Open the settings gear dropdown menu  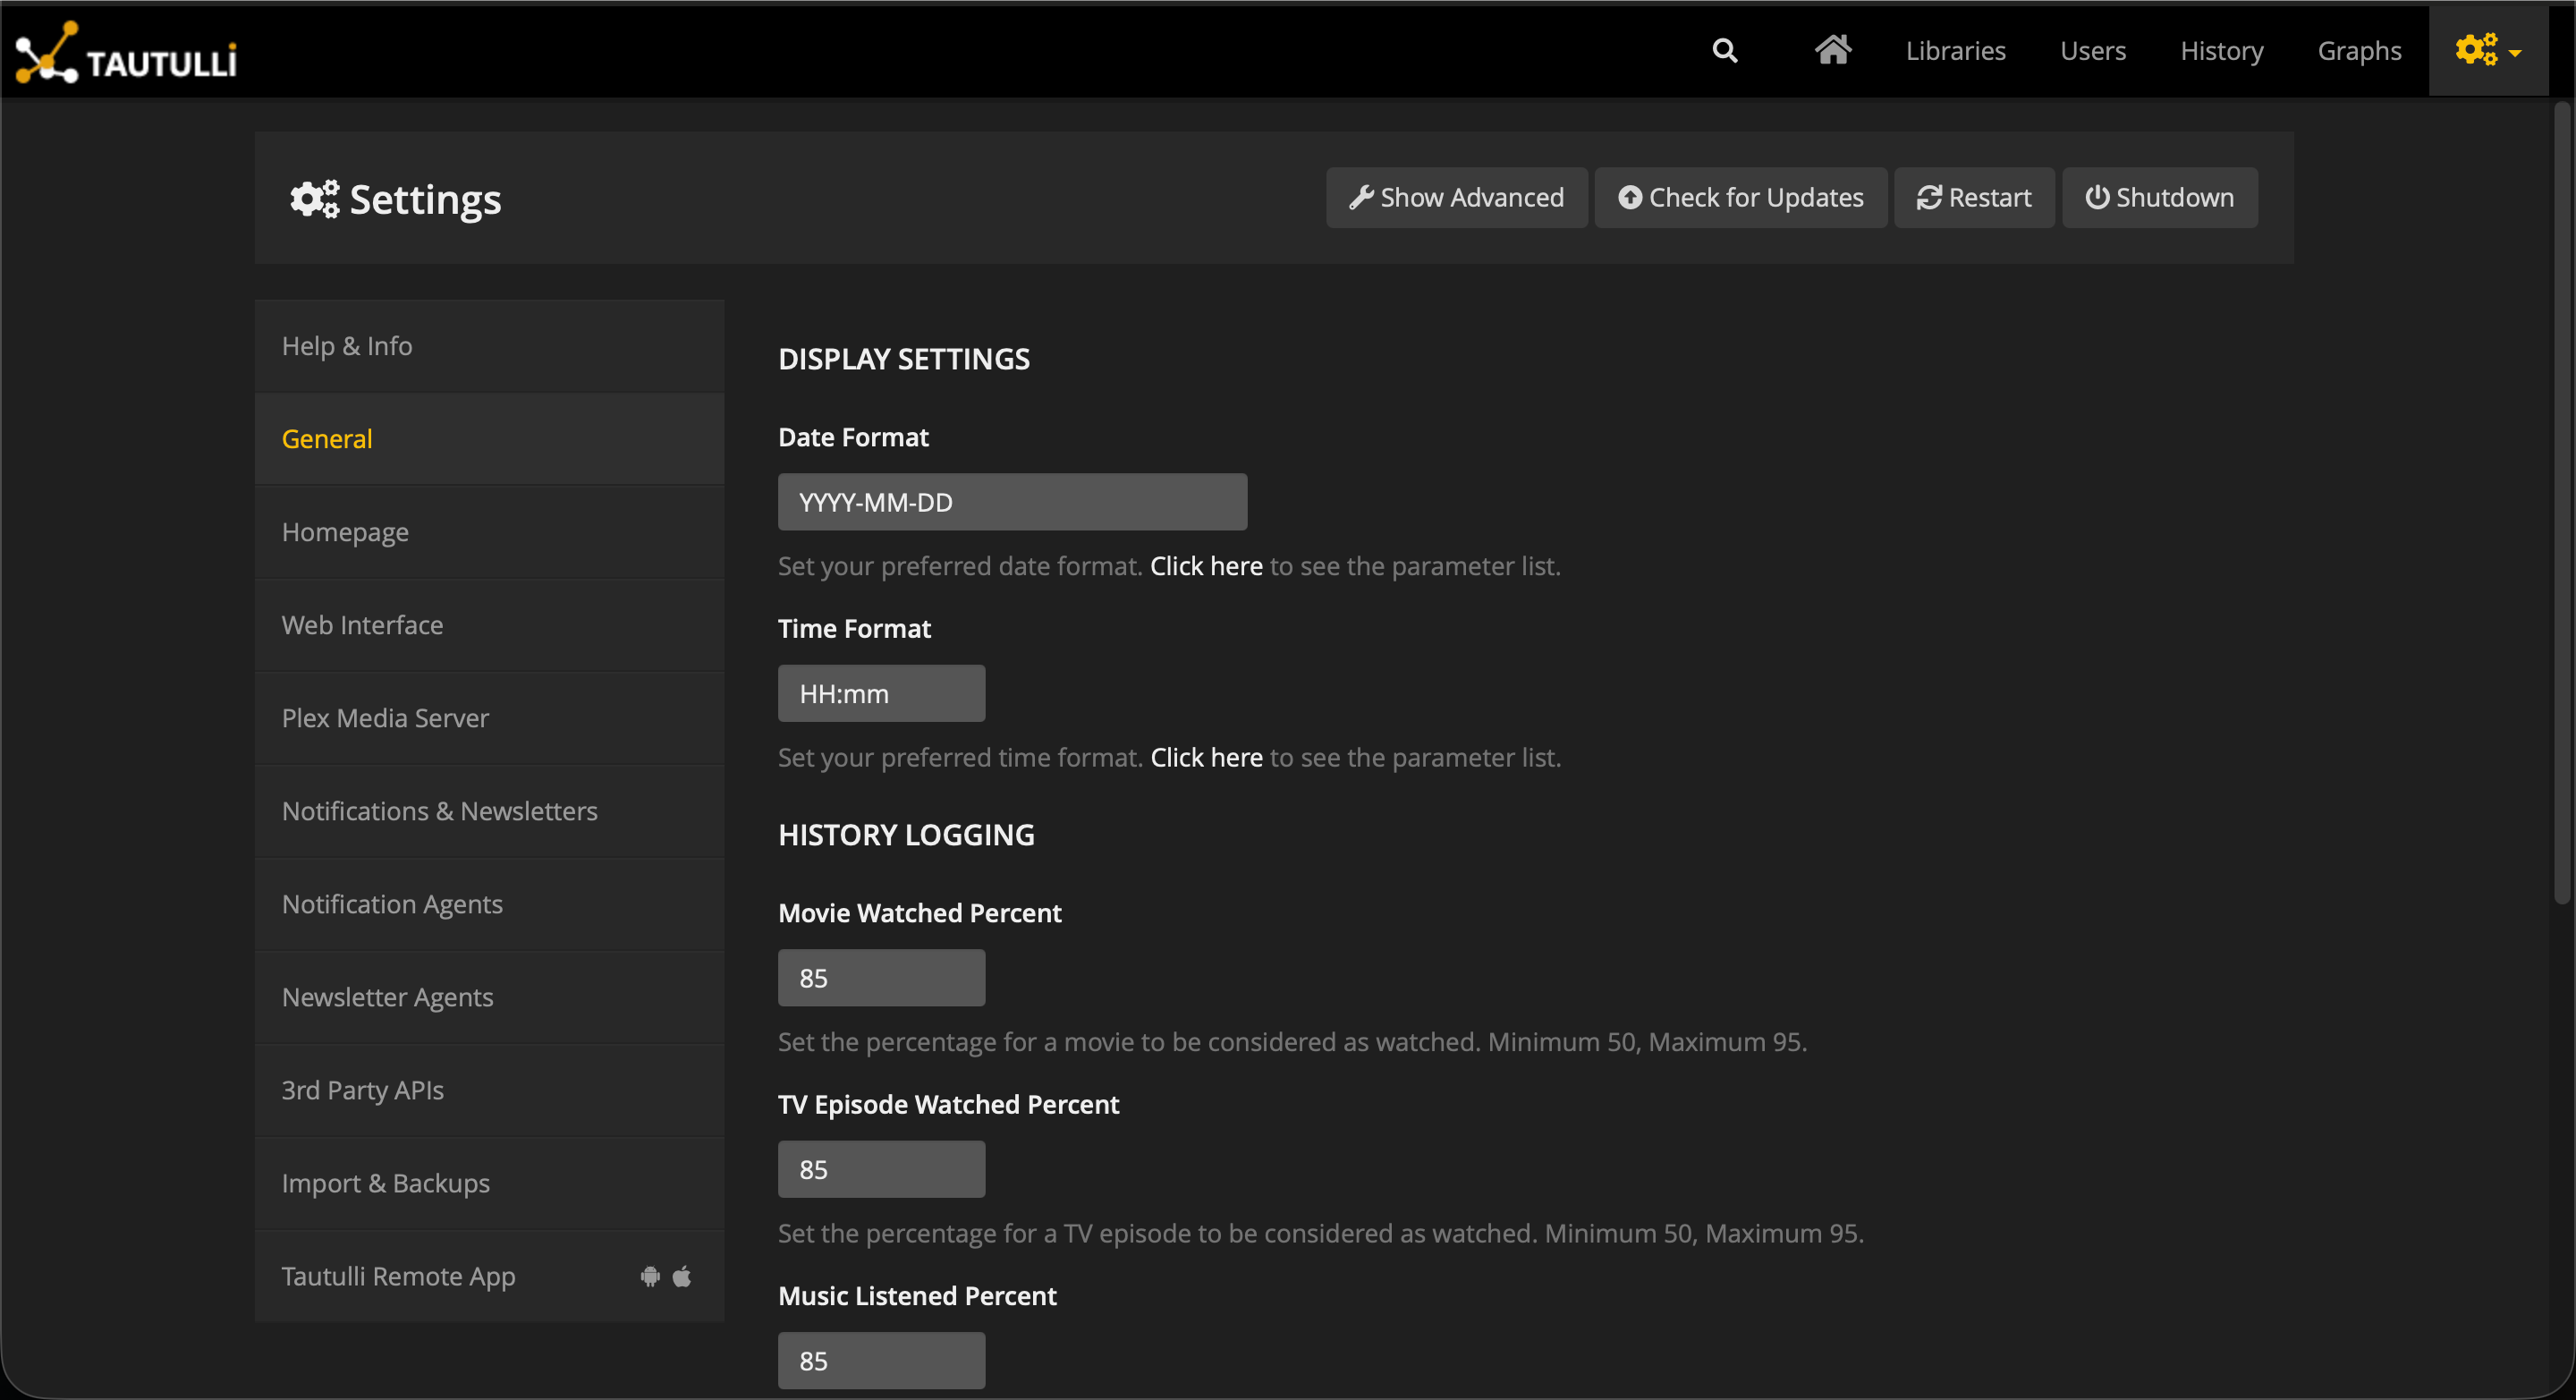click(x=2488, y=50)
